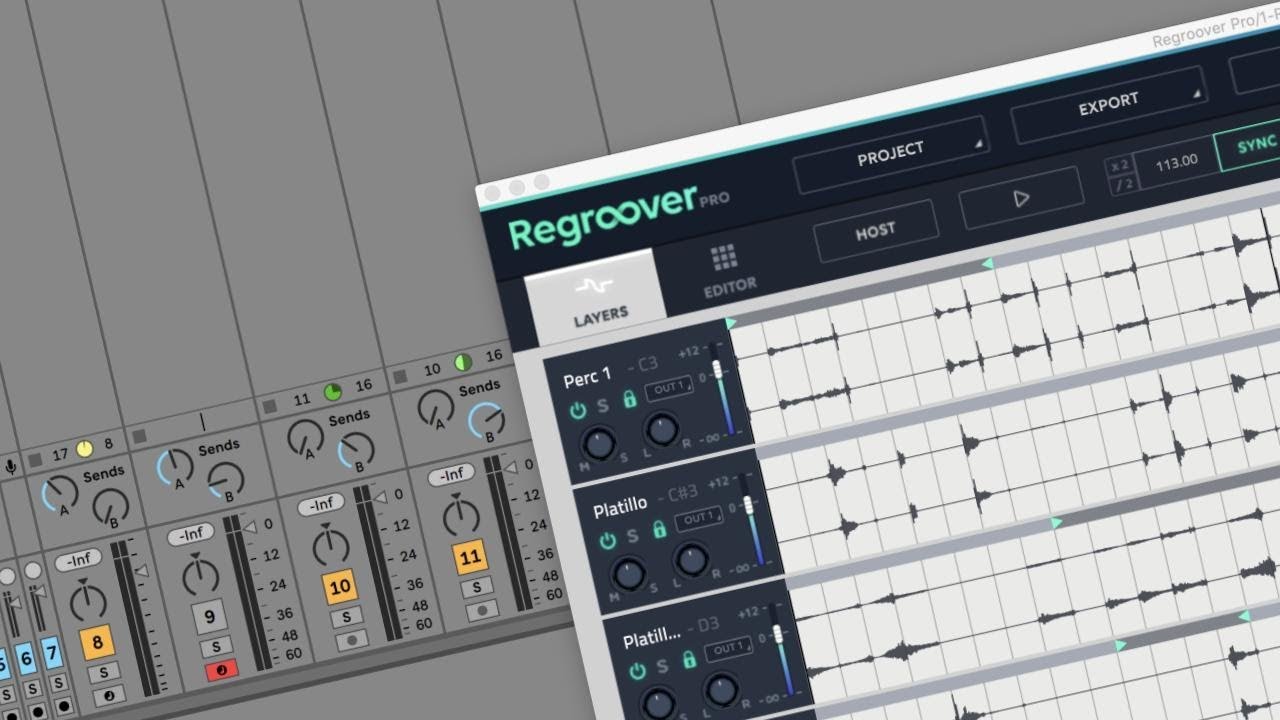
Task: Start playback with Regroover play triangle
Action: 1021,198
